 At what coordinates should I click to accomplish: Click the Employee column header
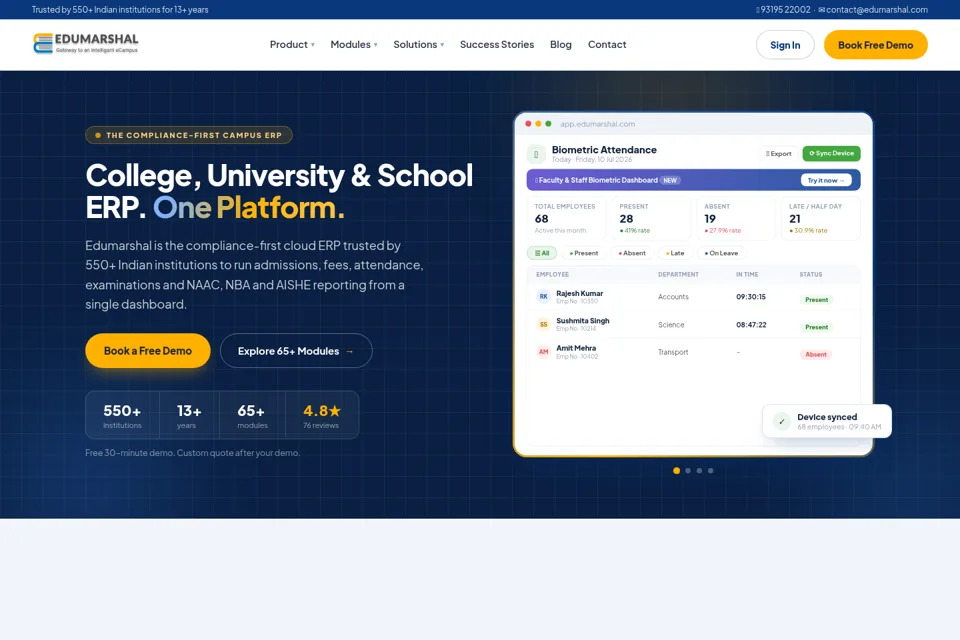pyautogui.click(x=552, y=274)
